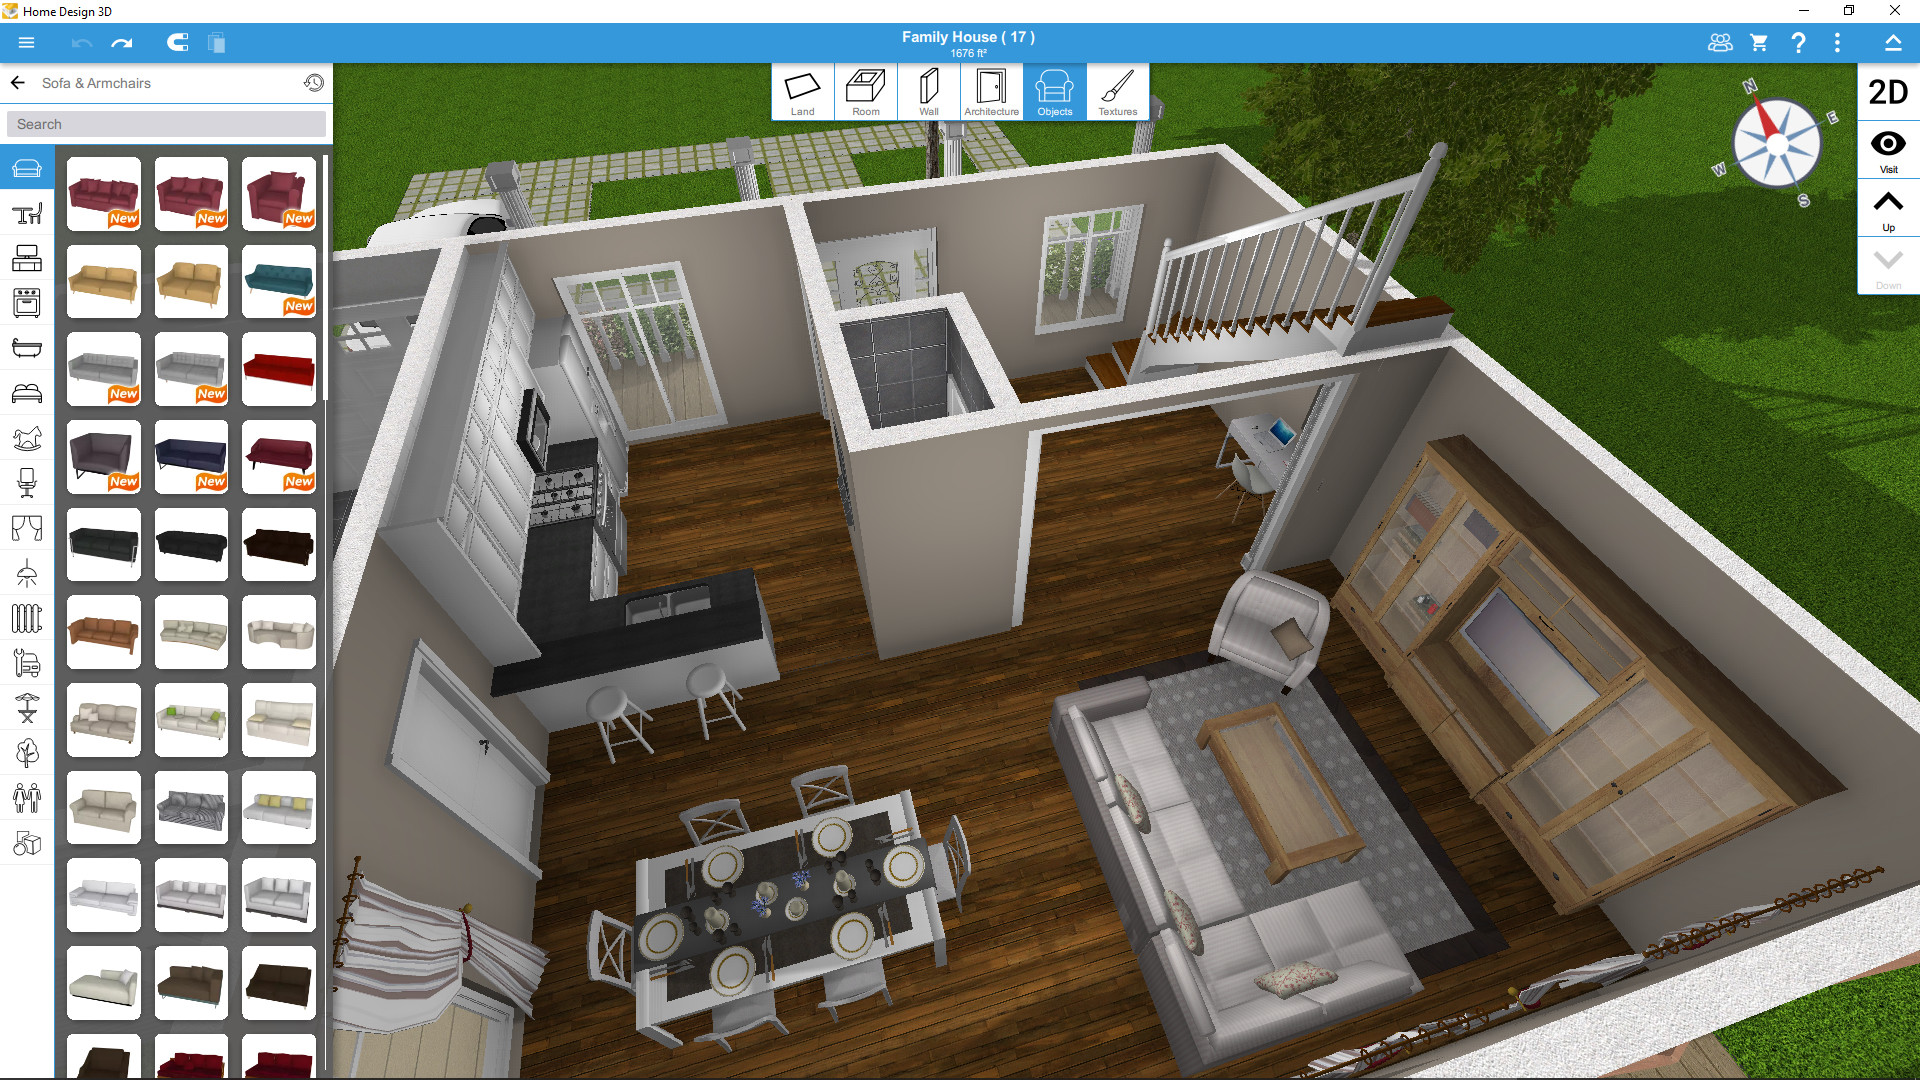Select the Architecture tool
Screen dimensions: 1920x1080
[x=988, y=92]
